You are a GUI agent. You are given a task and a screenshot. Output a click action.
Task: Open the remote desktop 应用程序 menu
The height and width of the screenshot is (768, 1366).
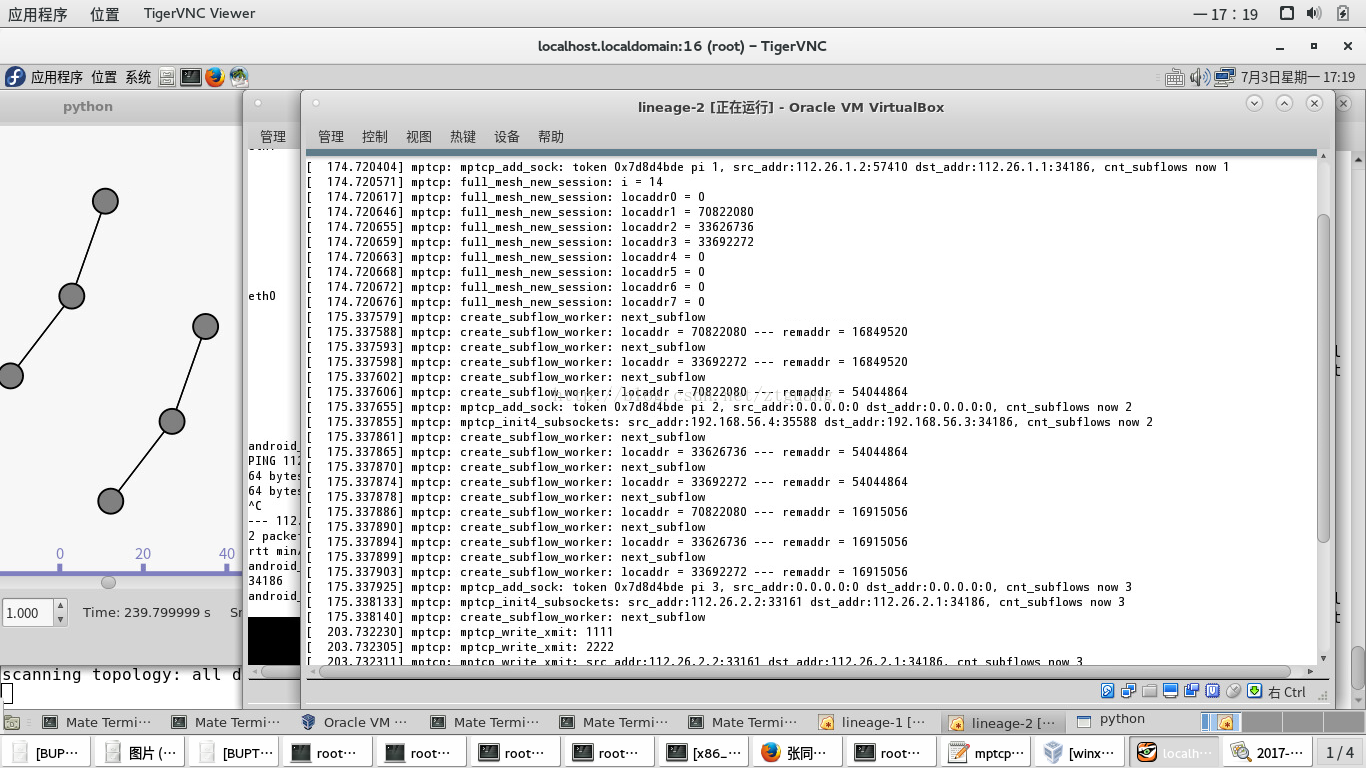(57, 77)
